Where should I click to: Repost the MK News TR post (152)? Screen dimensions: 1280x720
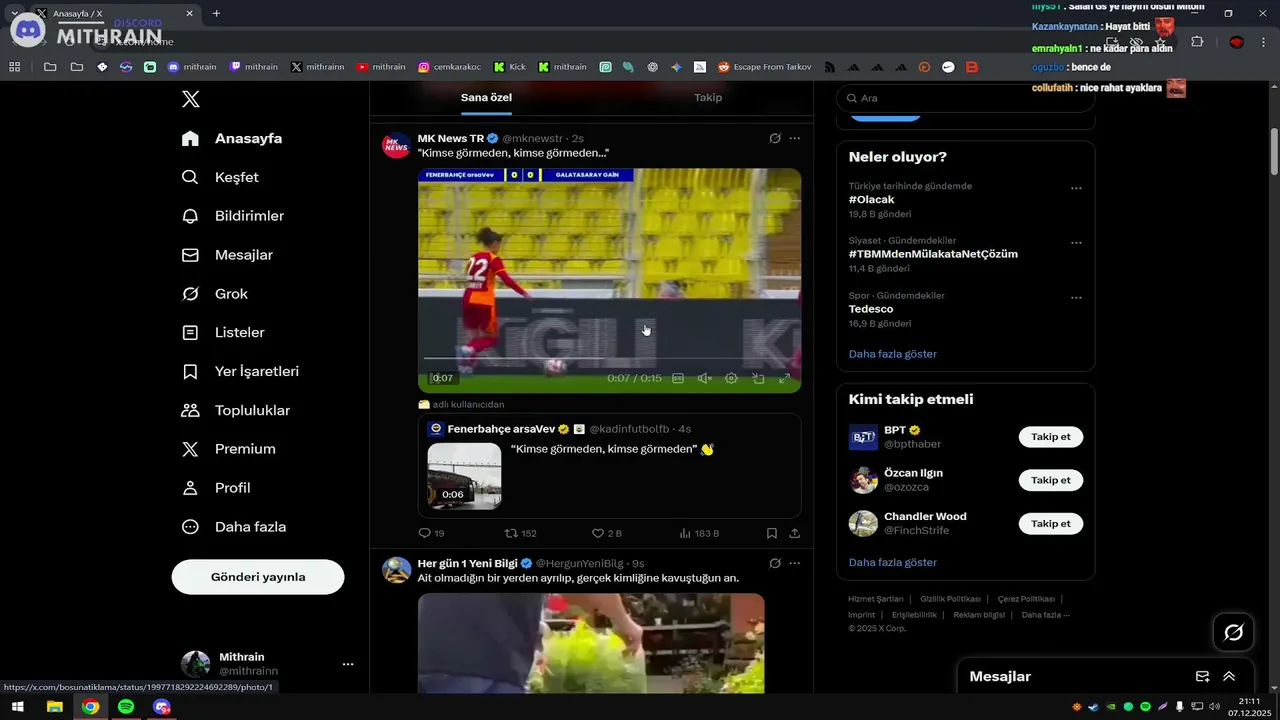(x=520, y=534)
